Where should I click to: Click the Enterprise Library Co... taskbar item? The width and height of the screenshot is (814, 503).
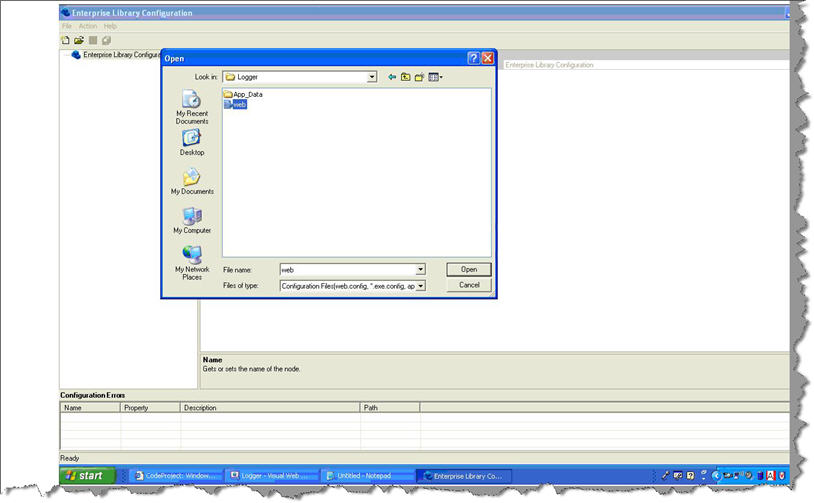464,475
